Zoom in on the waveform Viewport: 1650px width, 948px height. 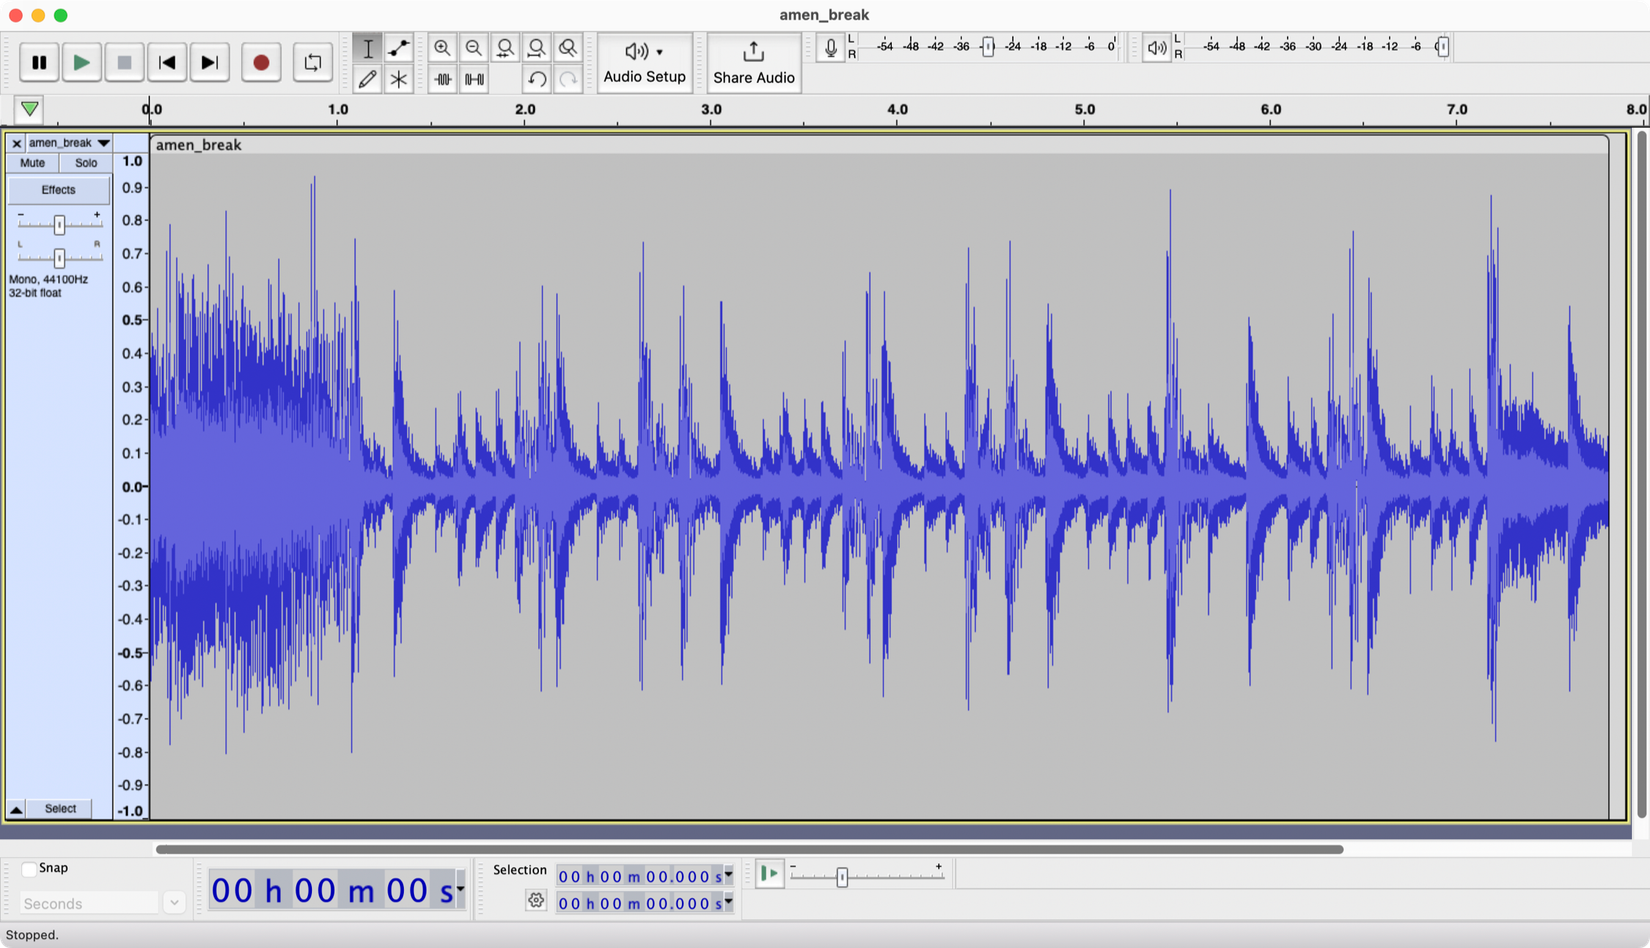(443, 47)
